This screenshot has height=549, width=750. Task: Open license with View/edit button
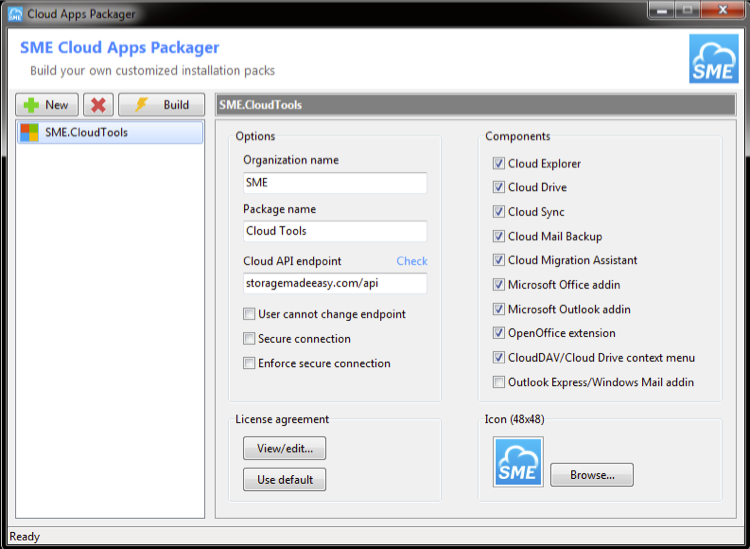284,449
